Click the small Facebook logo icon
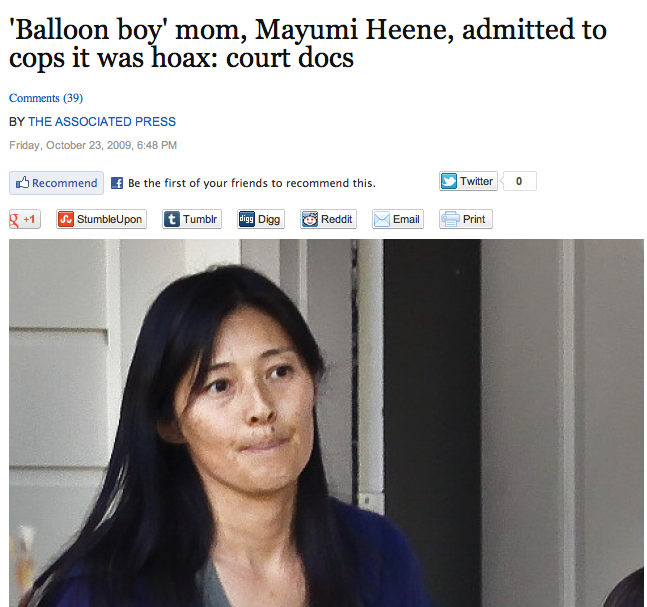The height and width of the screenshot is (607, 647). pos(117,183)
